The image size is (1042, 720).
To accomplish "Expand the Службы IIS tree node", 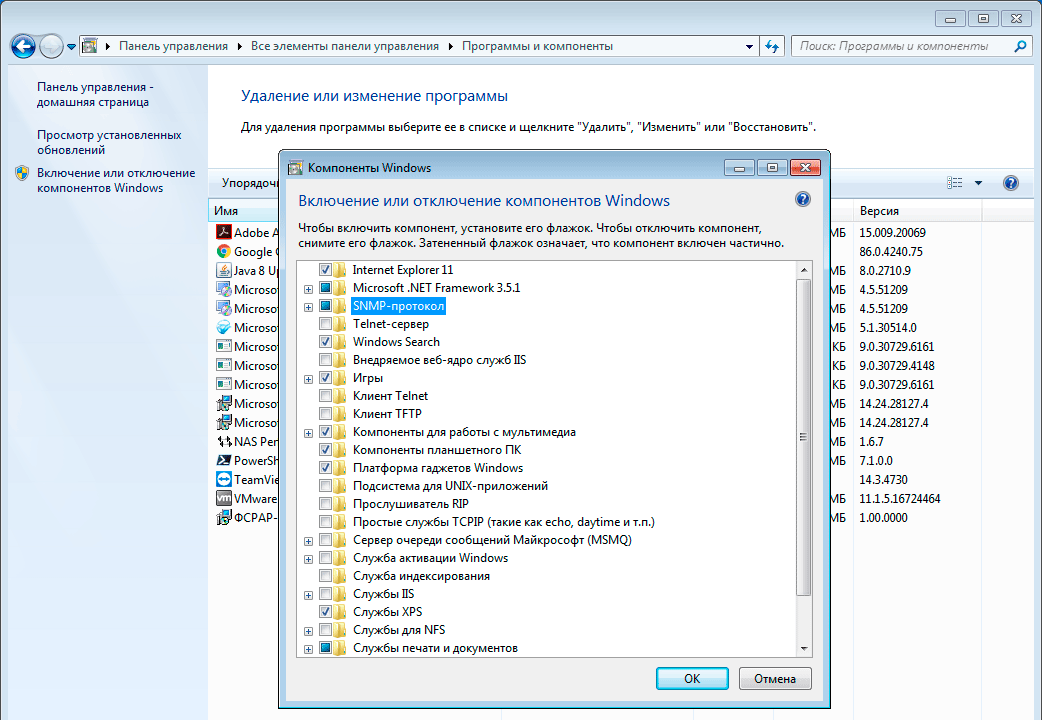I will 309,594.
